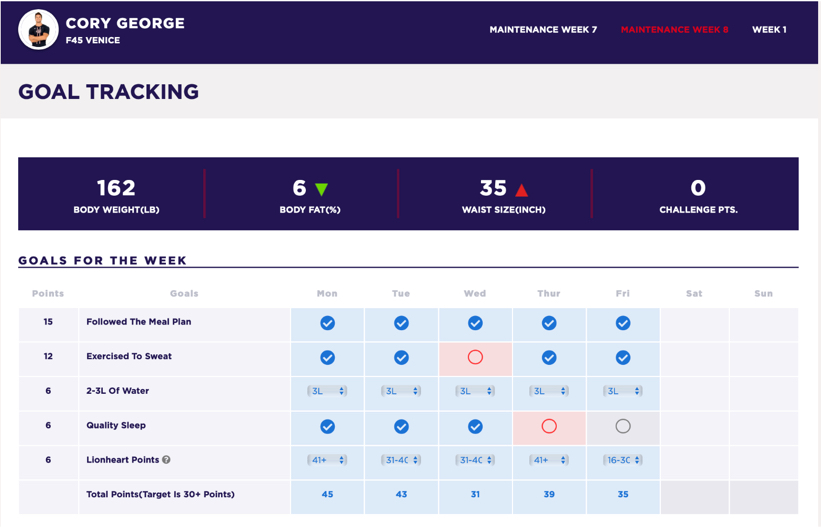Image resolution: width=821 pixels, height=528 pixels.
Task: Uncheck Followed The Meal Plan for Thursday
Action: click(x=549, y=323)
